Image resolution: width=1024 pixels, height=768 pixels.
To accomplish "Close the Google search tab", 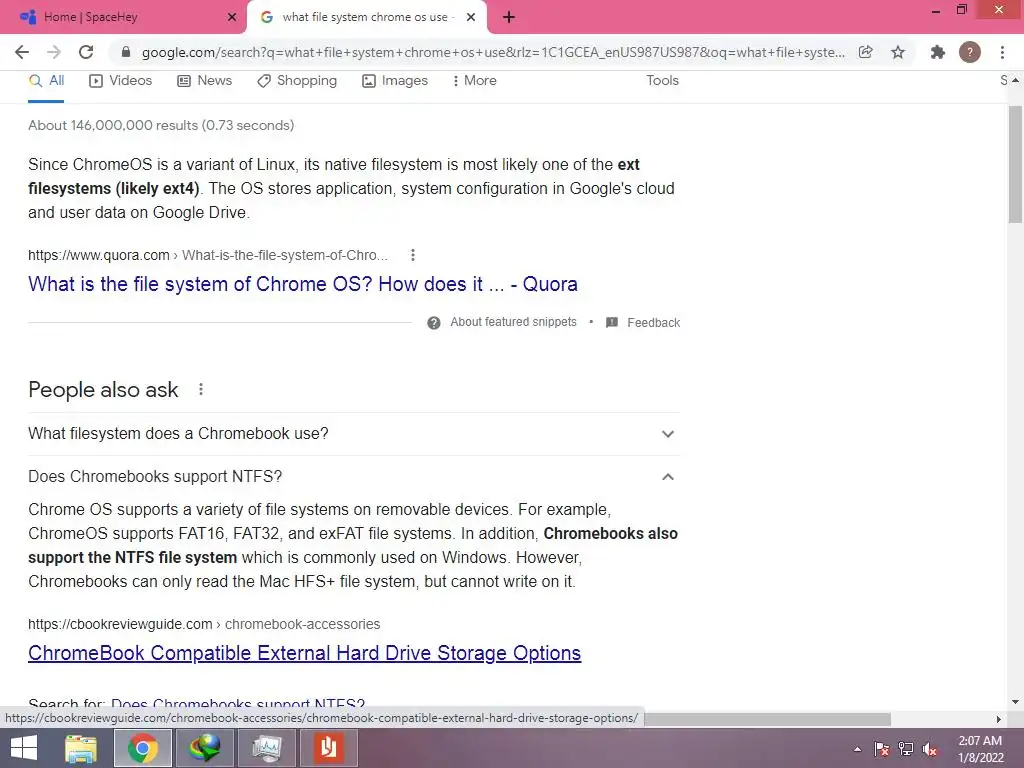I will click(x=471, y=18).
